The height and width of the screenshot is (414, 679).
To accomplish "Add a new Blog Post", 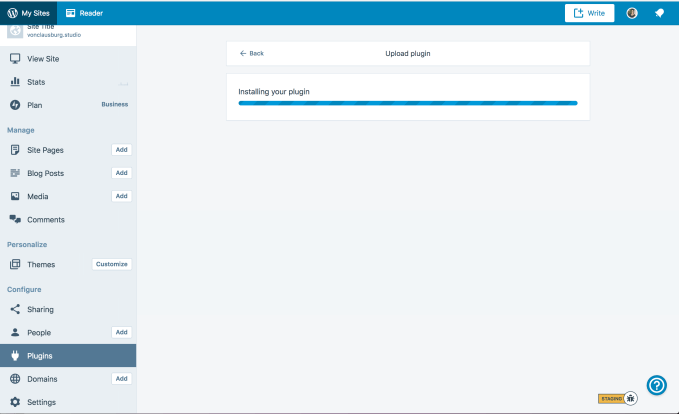I will (122, 173).
